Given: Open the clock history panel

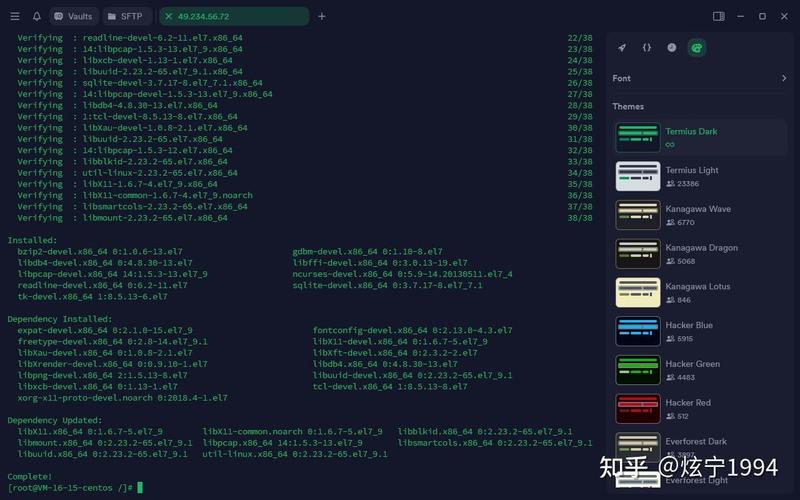Looking at the screenshot, I should [x=671, y=47].
